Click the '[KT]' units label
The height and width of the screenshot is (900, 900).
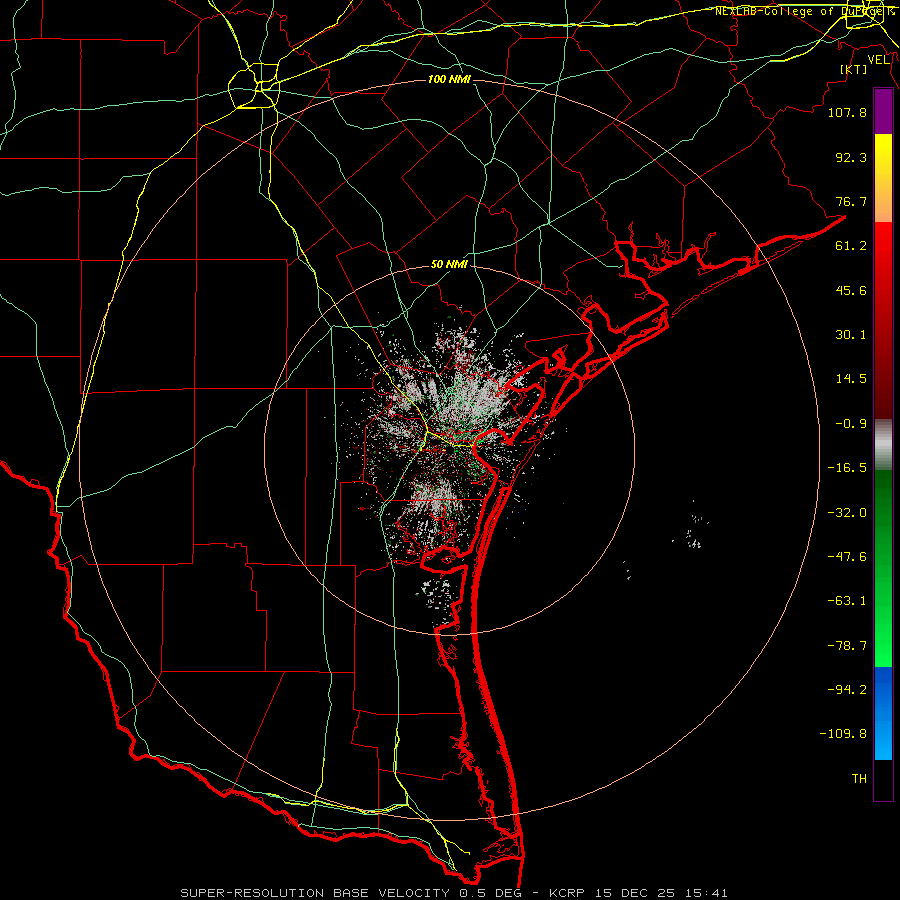[x=854, y=69]
